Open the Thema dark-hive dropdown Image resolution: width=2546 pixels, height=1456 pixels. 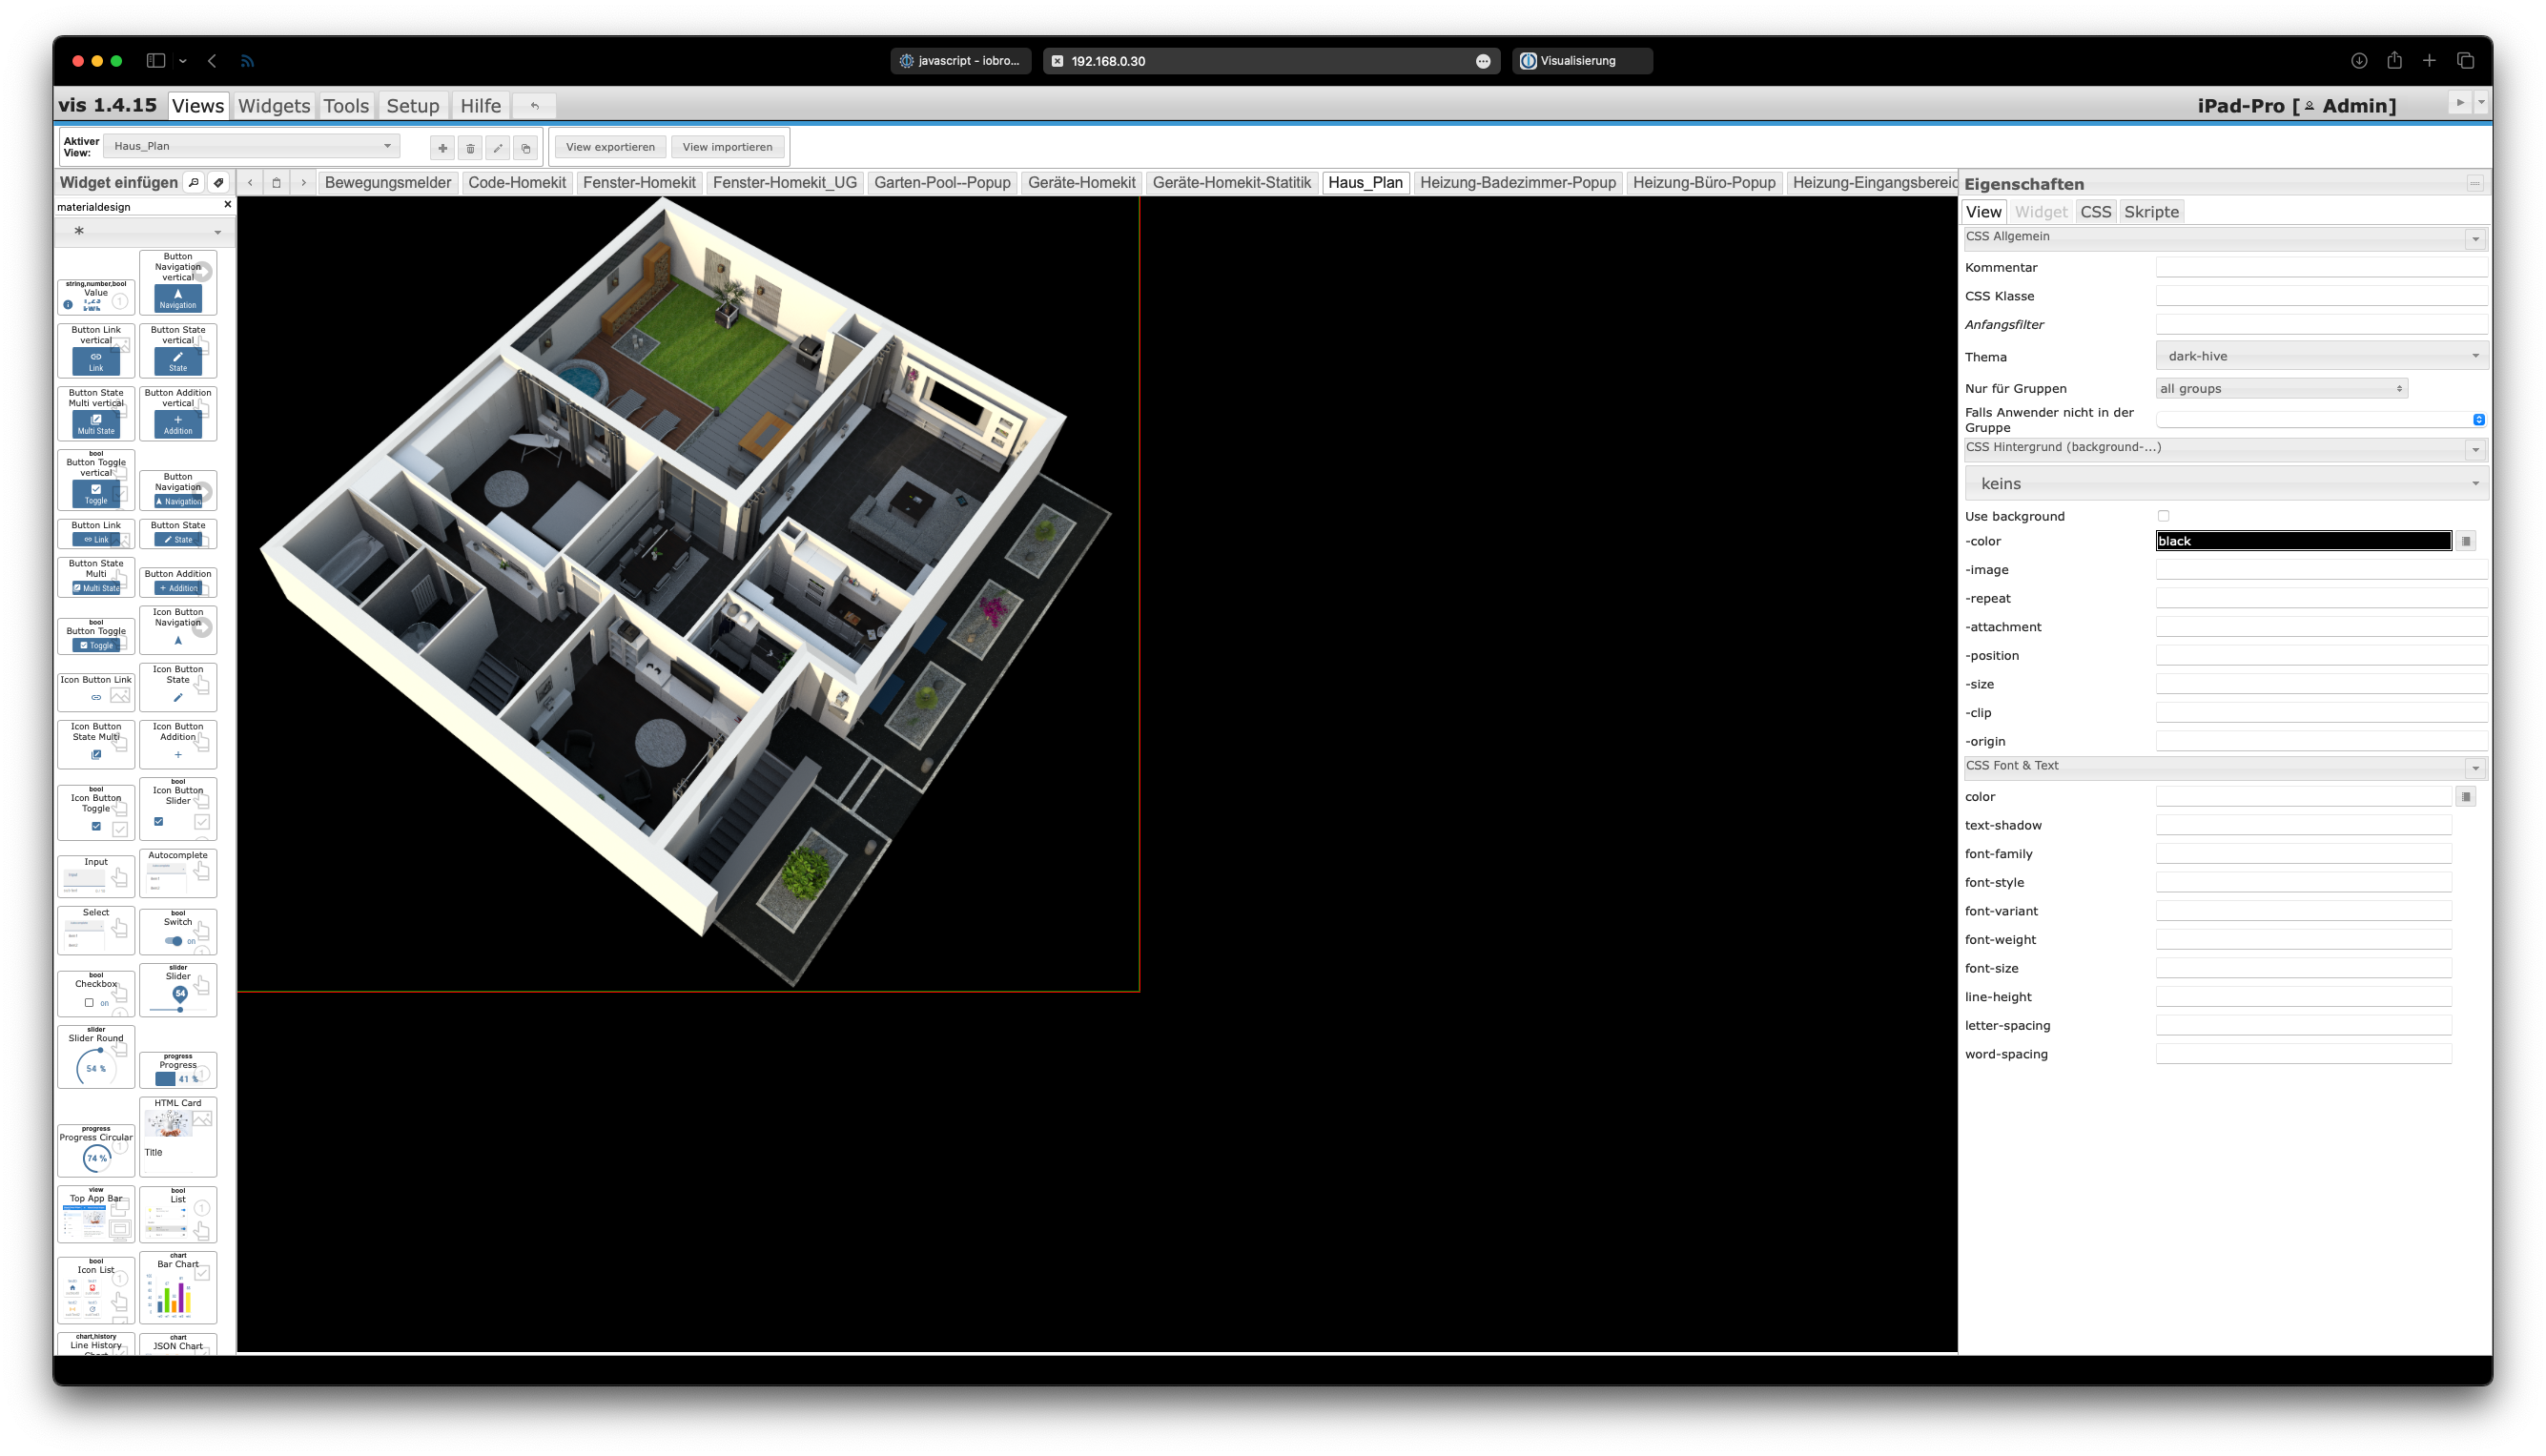pyautogui.click(x=2320, y=356)
